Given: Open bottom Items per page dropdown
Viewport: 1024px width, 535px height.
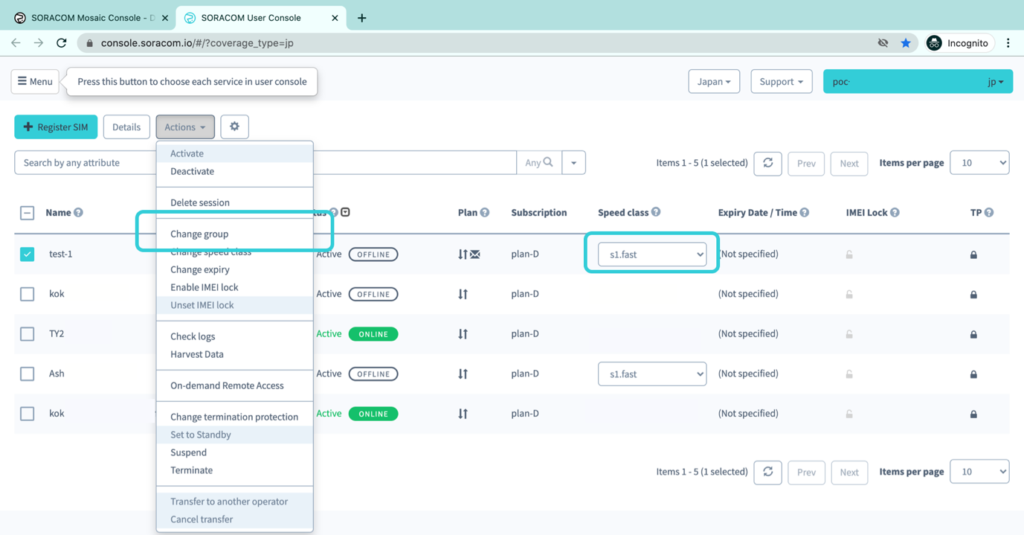Looking at the screenshot, I should coord(980,472).
